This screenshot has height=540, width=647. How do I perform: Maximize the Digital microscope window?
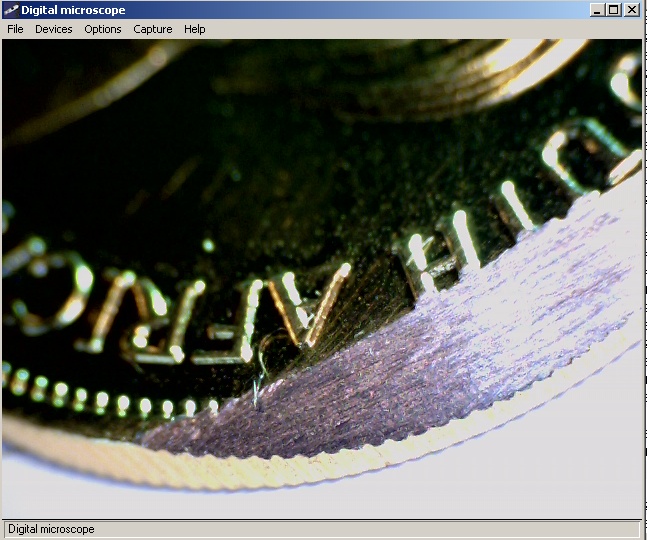(613, 10)
